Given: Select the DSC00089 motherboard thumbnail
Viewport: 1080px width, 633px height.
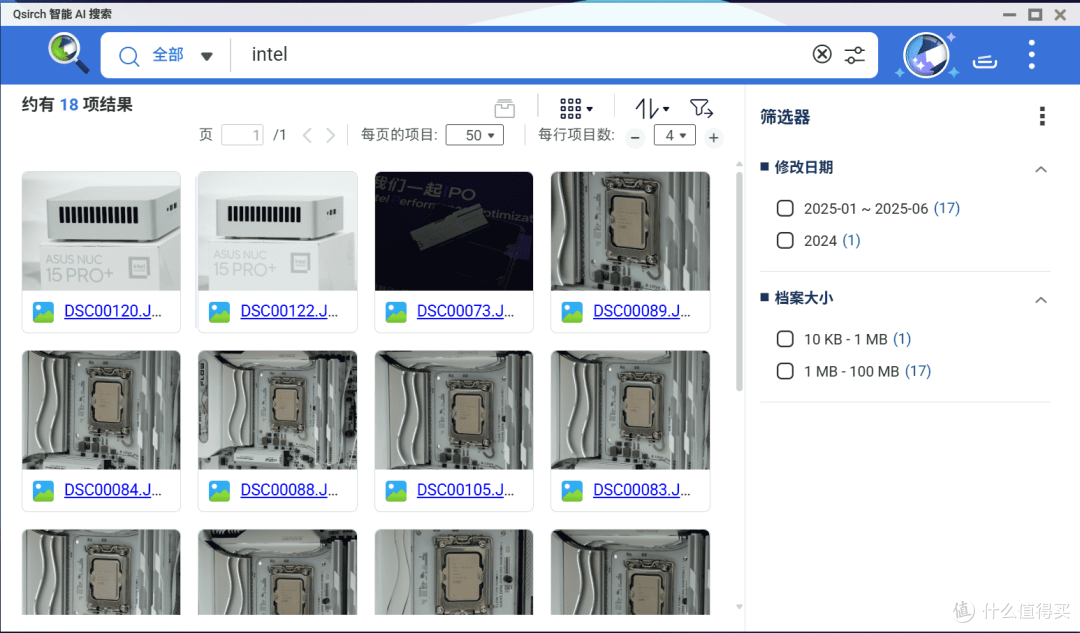Looking at the screenshot, I should coord(630,231).
